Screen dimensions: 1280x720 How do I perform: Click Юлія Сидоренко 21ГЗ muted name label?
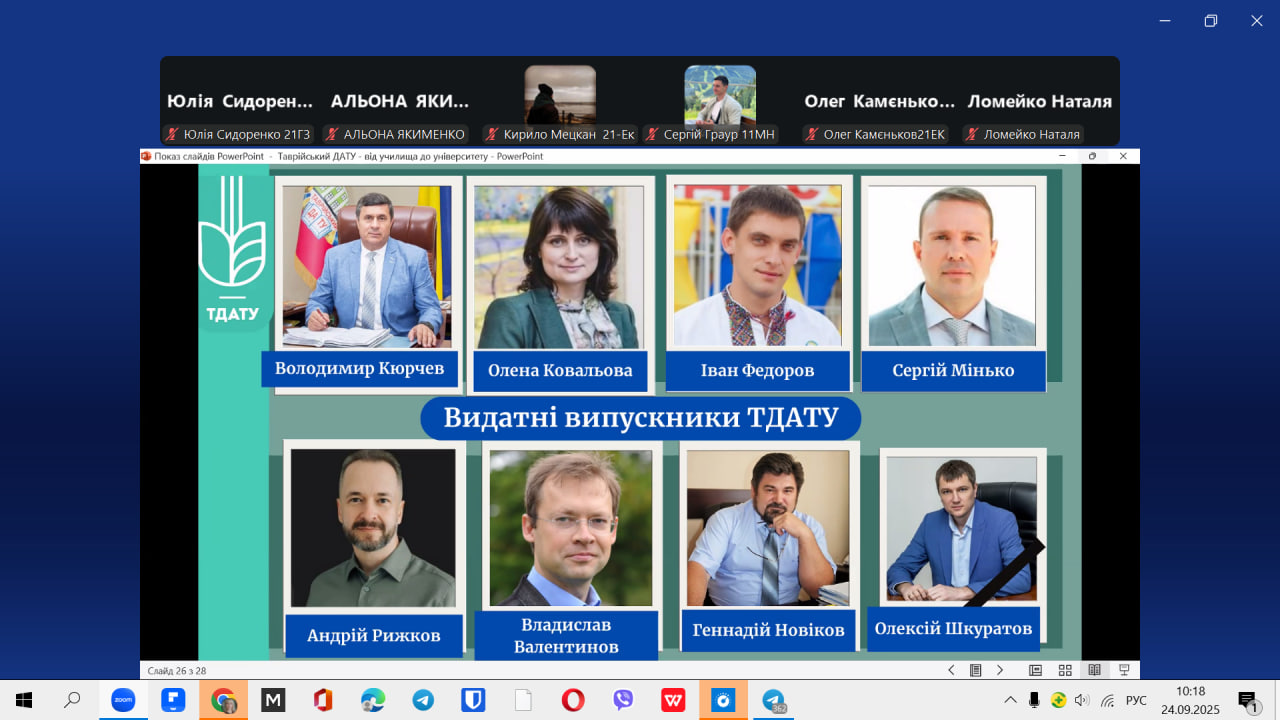click(x=239, y=134)
